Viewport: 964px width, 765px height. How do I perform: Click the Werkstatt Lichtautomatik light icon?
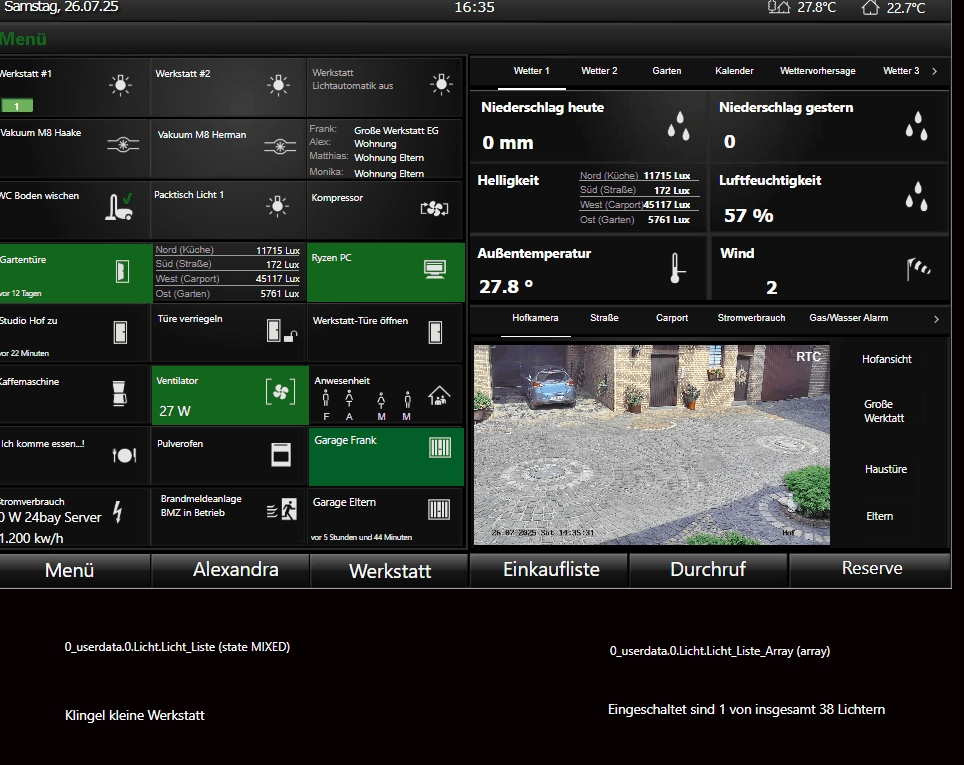441,84
